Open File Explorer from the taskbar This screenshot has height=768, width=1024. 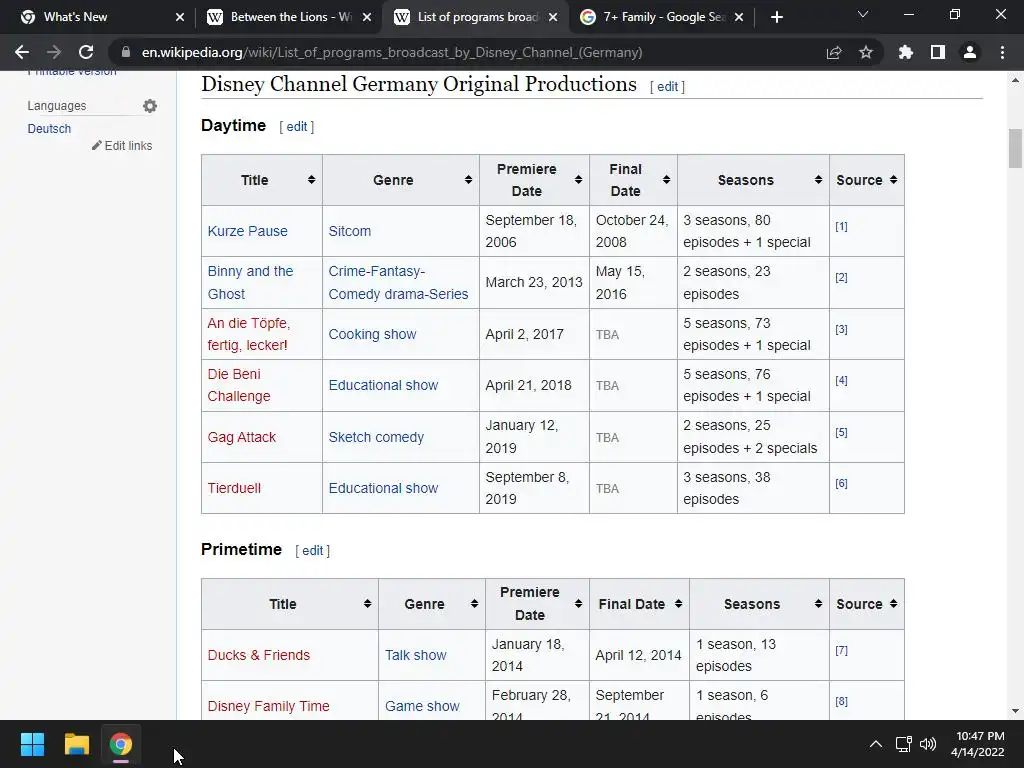(x=76, y=744)
